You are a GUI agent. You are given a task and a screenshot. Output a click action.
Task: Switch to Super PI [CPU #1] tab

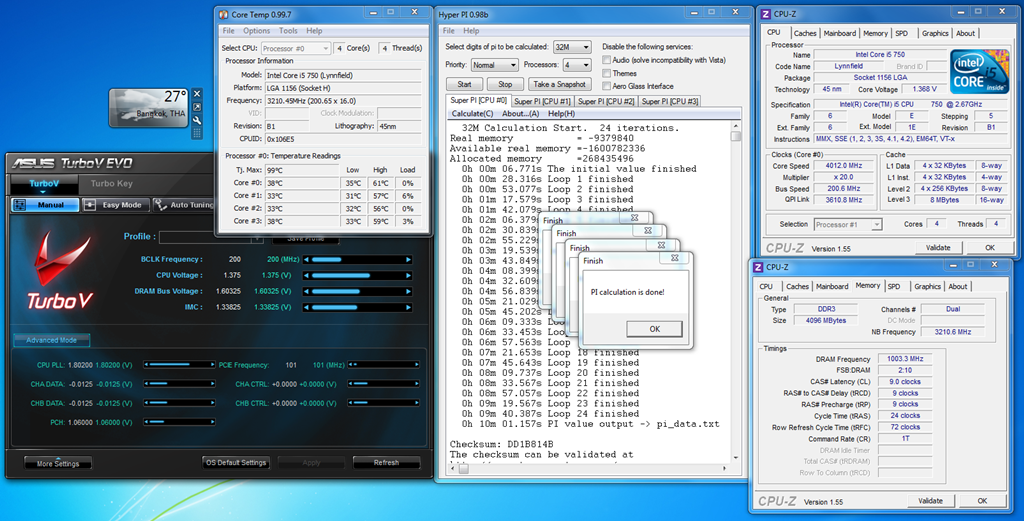pos(543,101)
